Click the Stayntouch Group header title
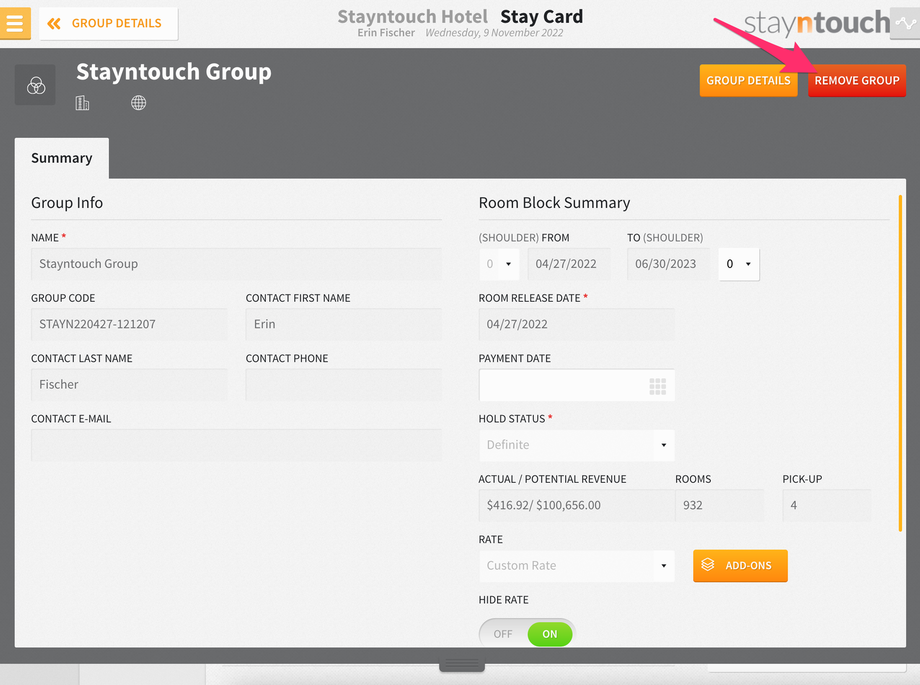The image size is (920, 685). (x=174, y=72)
